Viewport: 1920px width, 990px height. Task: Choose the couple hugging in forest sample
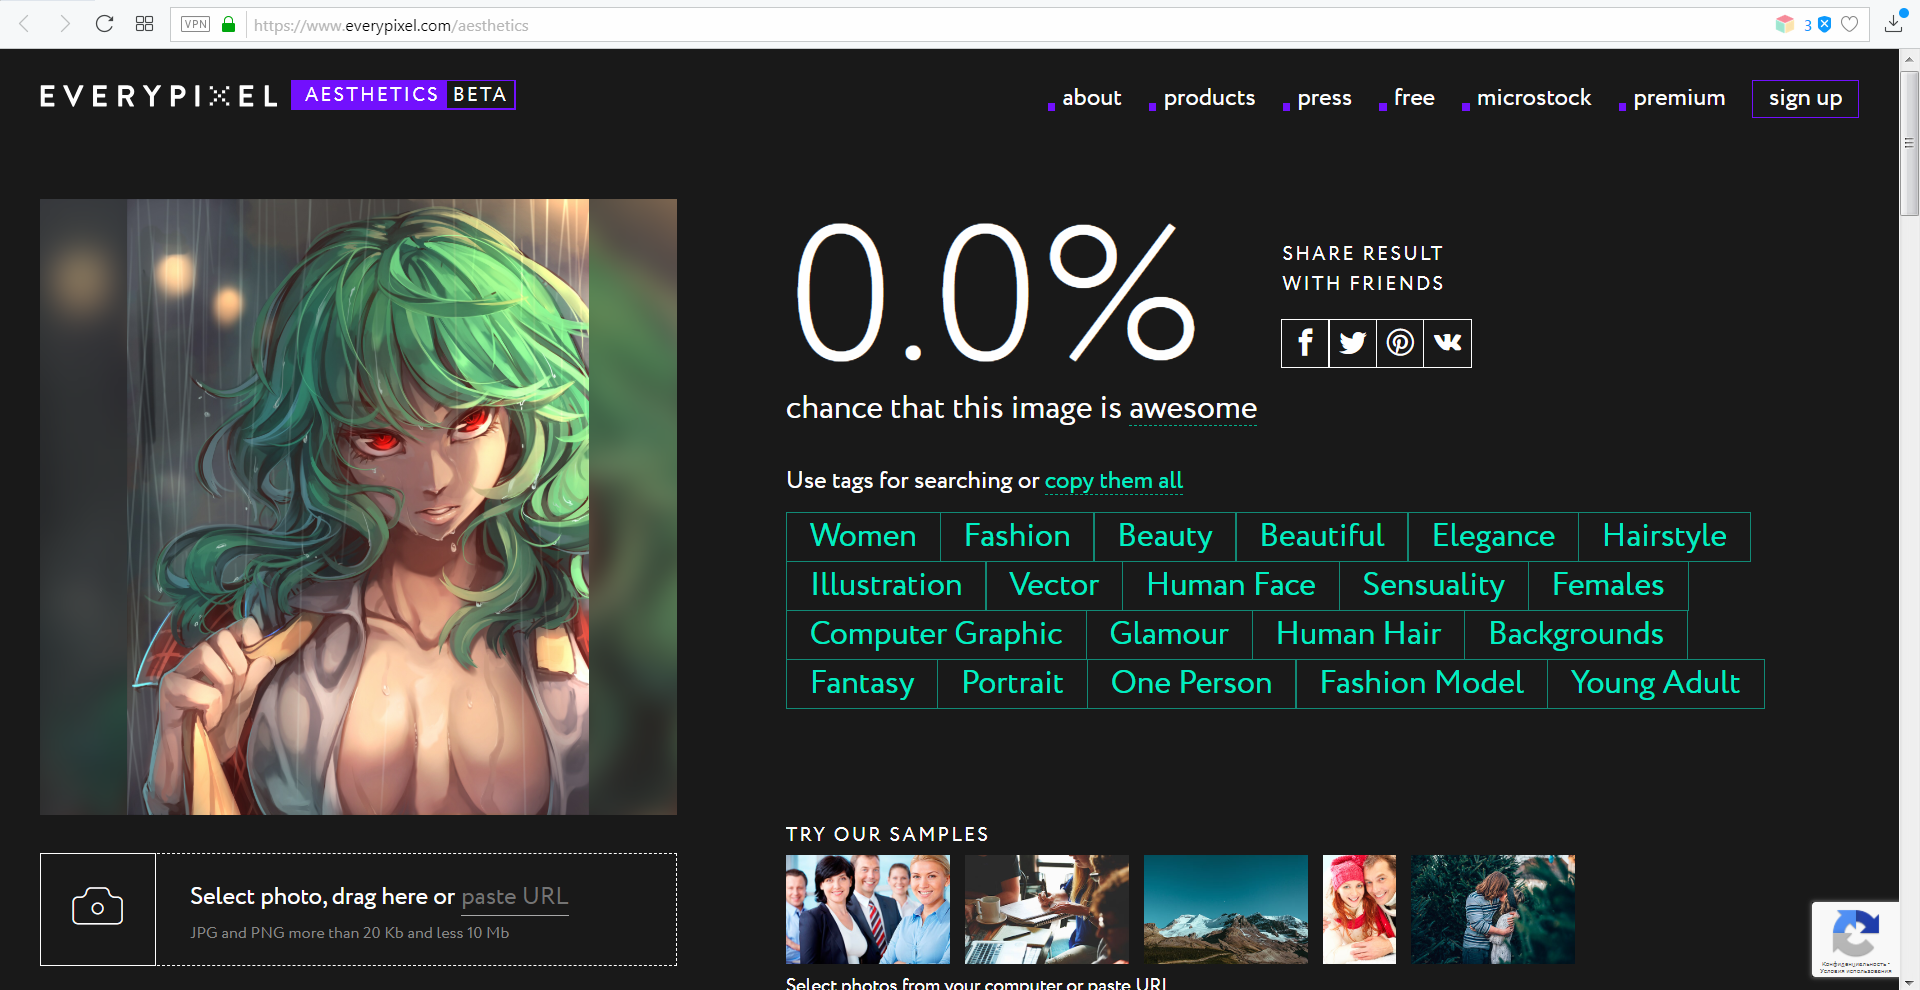[1493, 909]
